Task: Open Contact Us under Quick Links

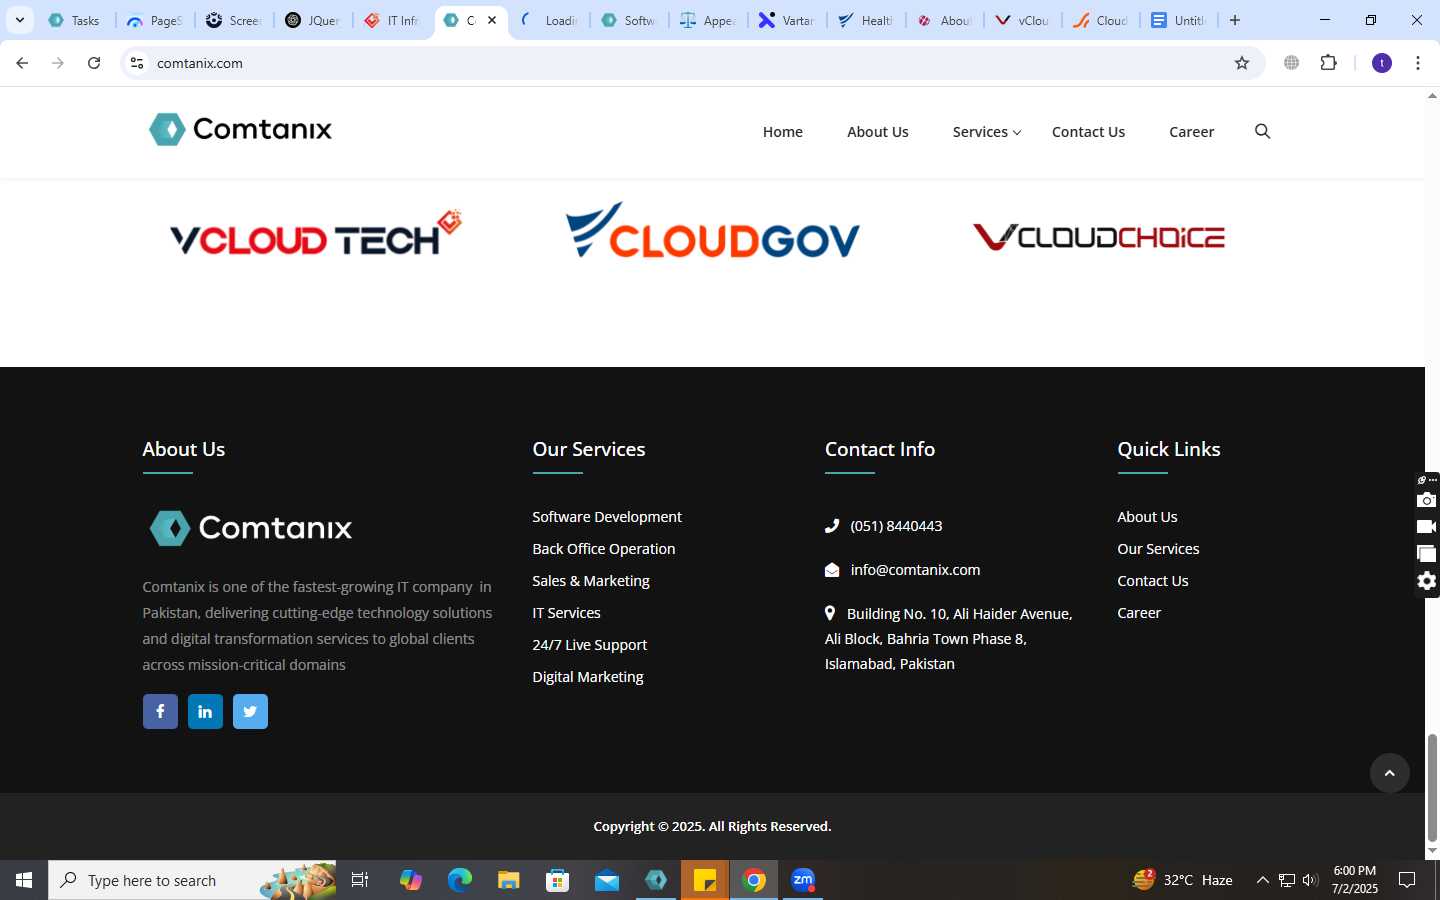Action: pos(1152,581)
